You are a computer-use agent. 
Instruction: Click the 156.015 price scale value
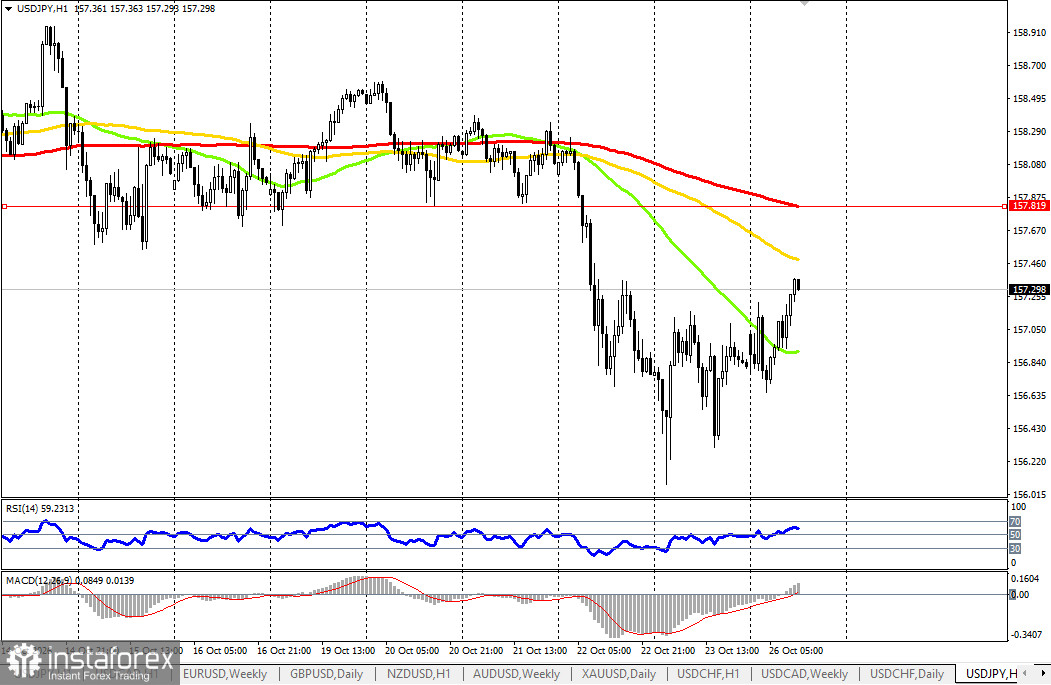pyautogui.click(x=1030, y=494)
